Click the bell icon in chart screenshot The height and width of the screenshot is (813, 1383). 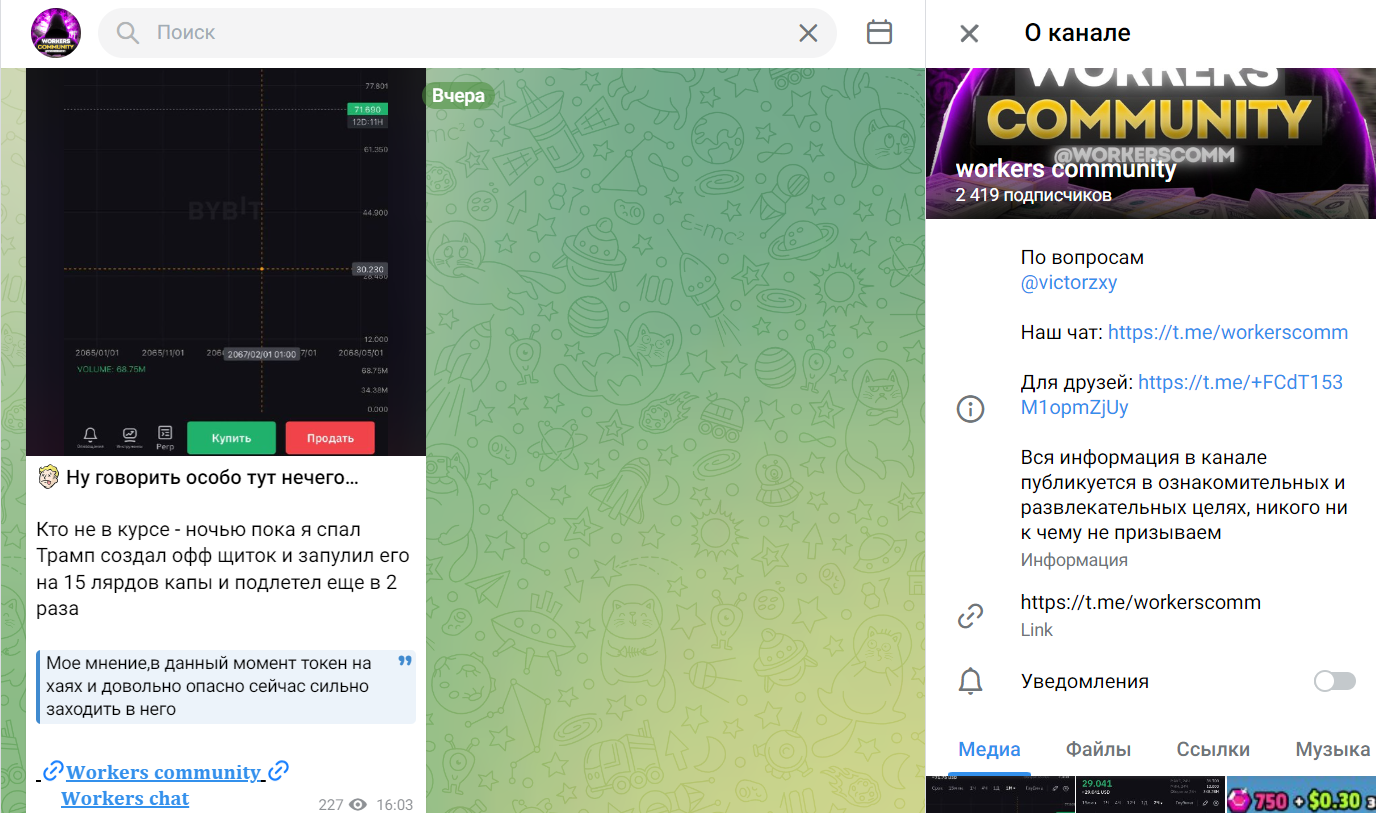(x=90, y=436)
